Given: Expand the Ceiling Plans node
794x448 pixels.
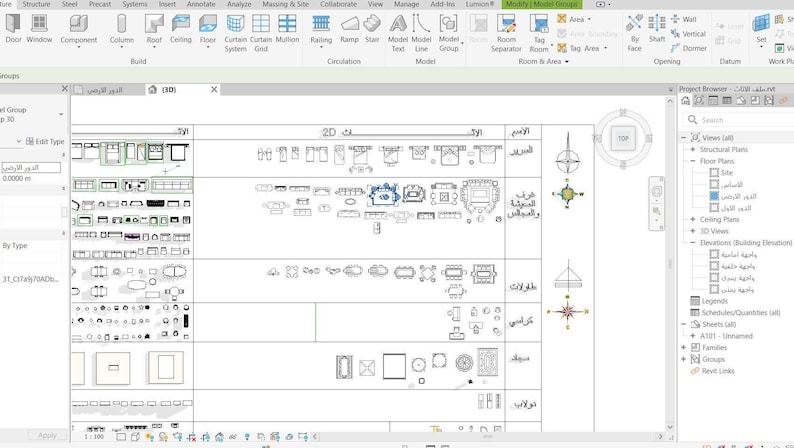Looking at the screenshot, I should pos(693,219).
